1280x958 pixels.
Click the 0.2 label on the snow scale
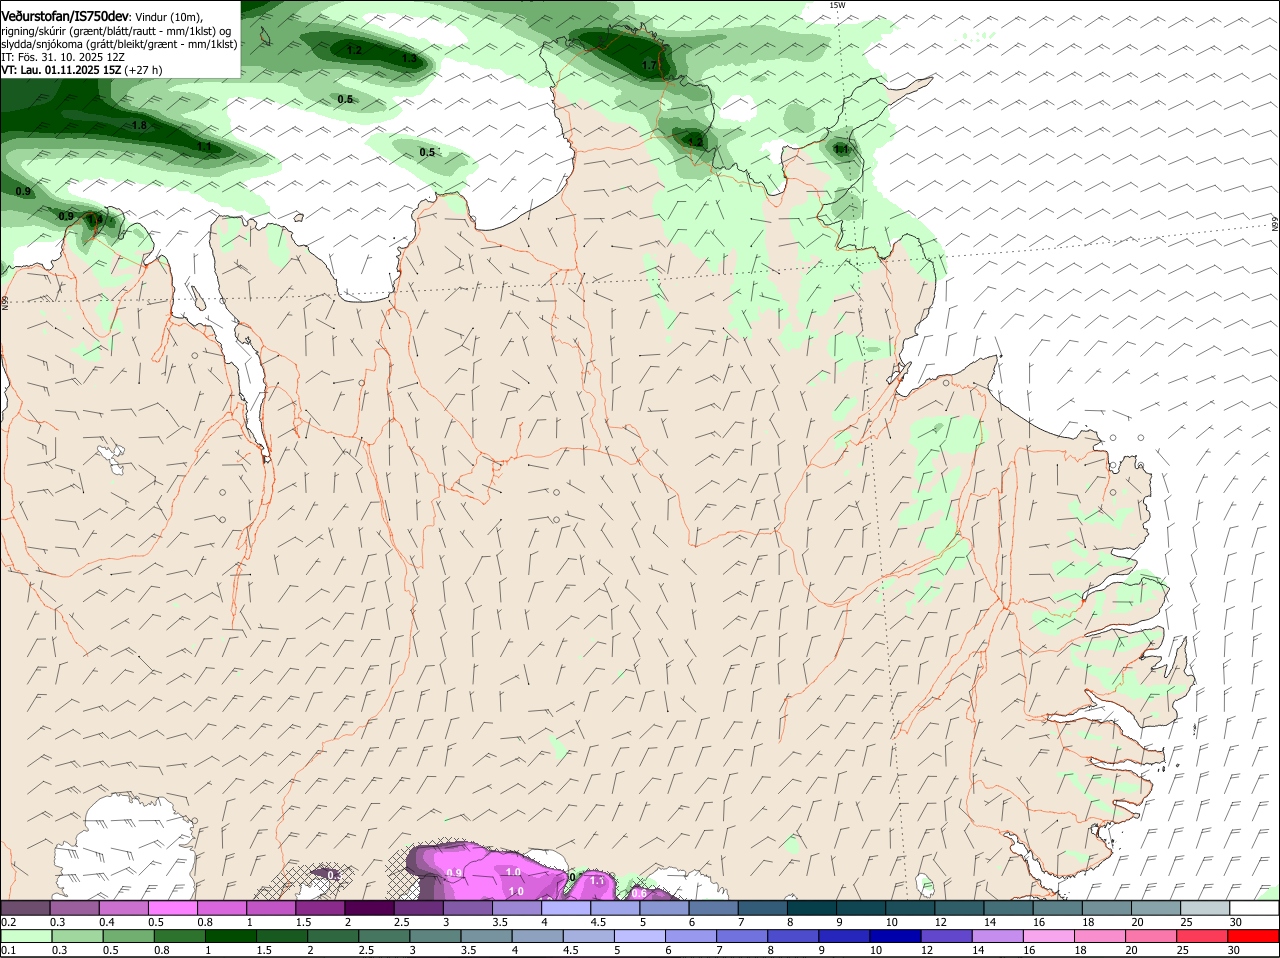[x=8, y=922]
